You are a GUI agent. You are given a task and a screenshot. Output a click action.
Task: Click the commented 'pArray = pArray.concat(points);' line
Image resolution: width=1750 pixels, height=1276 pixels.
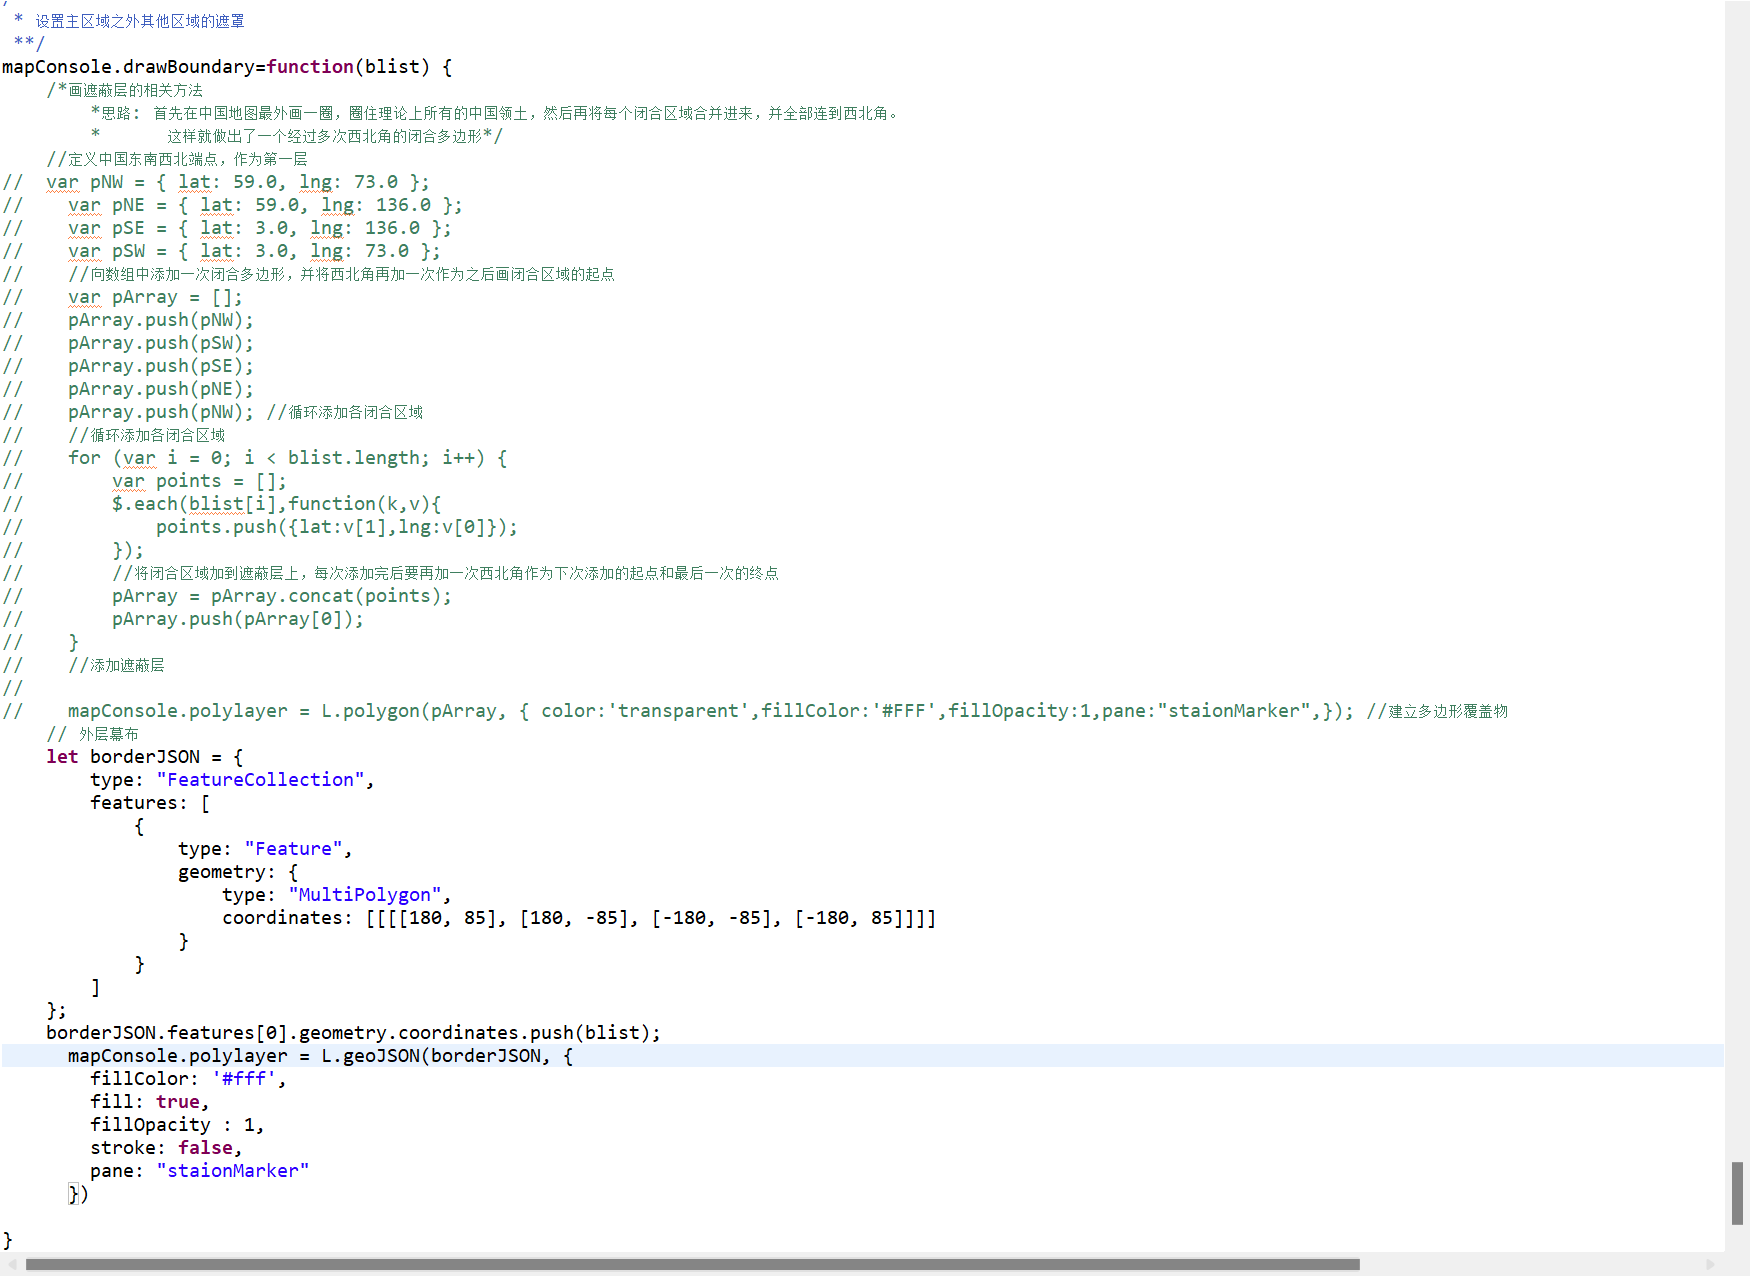(x=227, y=596)
